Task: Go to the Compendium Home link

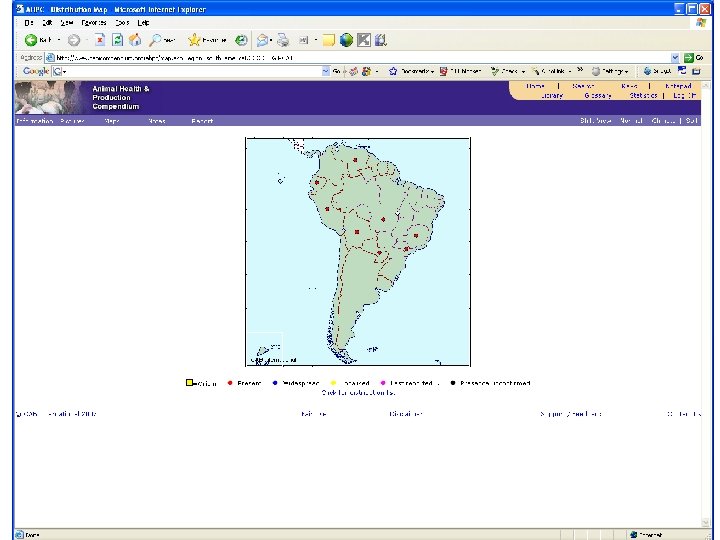Action: coord(535,86)
